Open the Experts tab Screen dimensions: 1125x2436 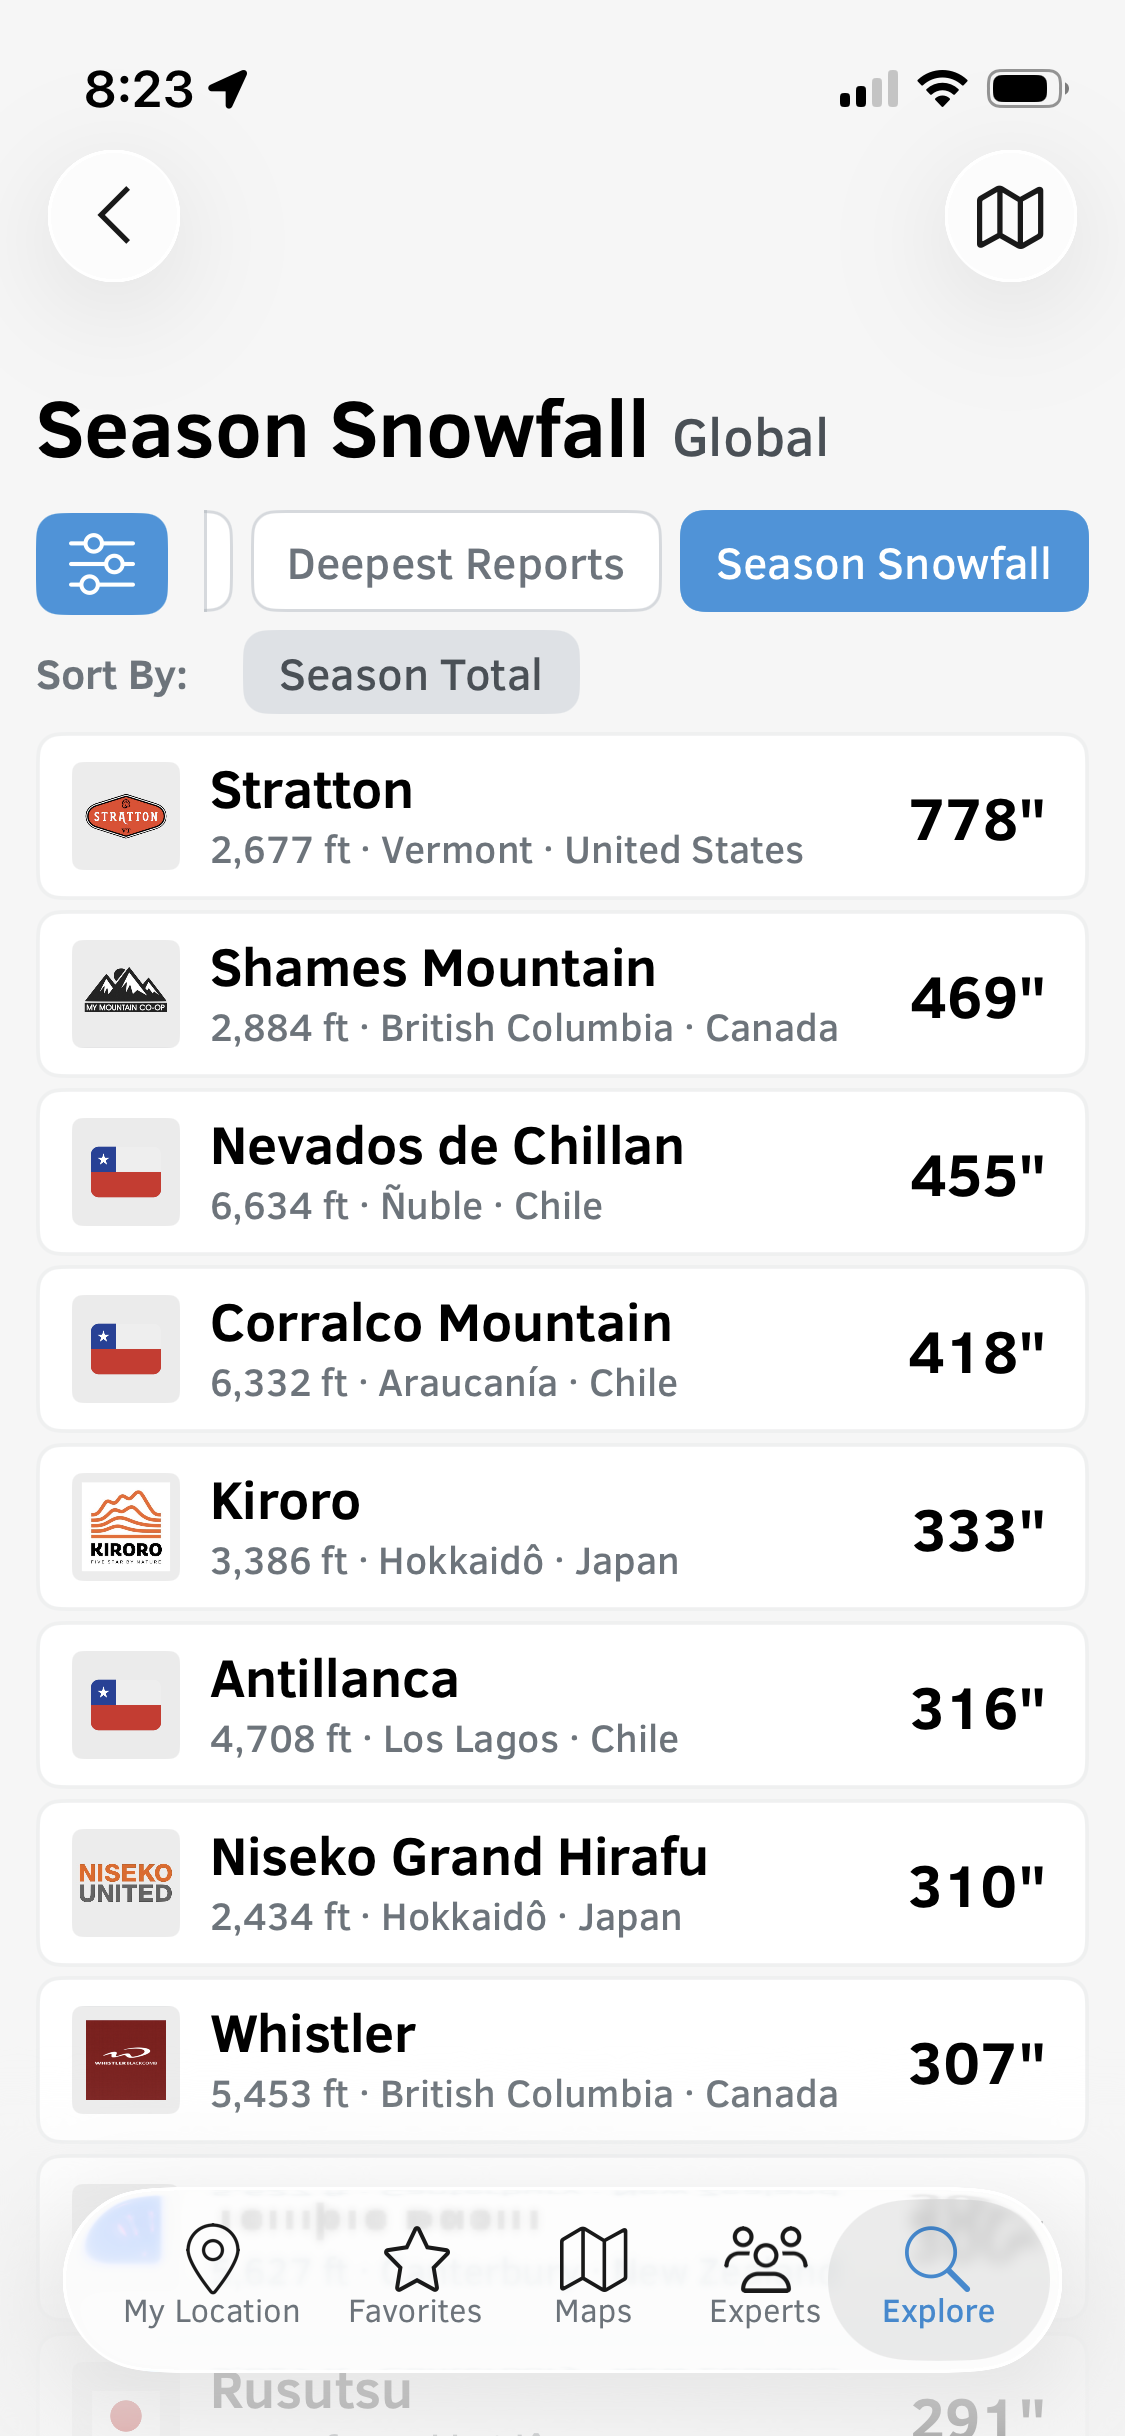[765, 2276]
